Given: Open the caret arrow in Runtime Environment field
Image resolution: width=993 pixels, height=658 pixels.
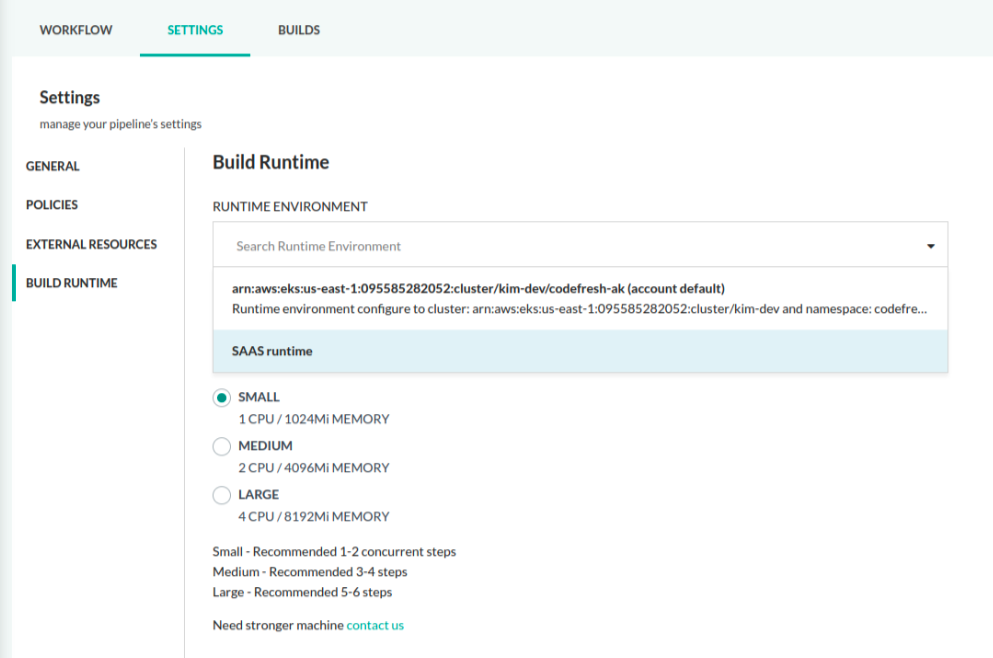Looking at the screenshot, I should (x=930, y=246).
